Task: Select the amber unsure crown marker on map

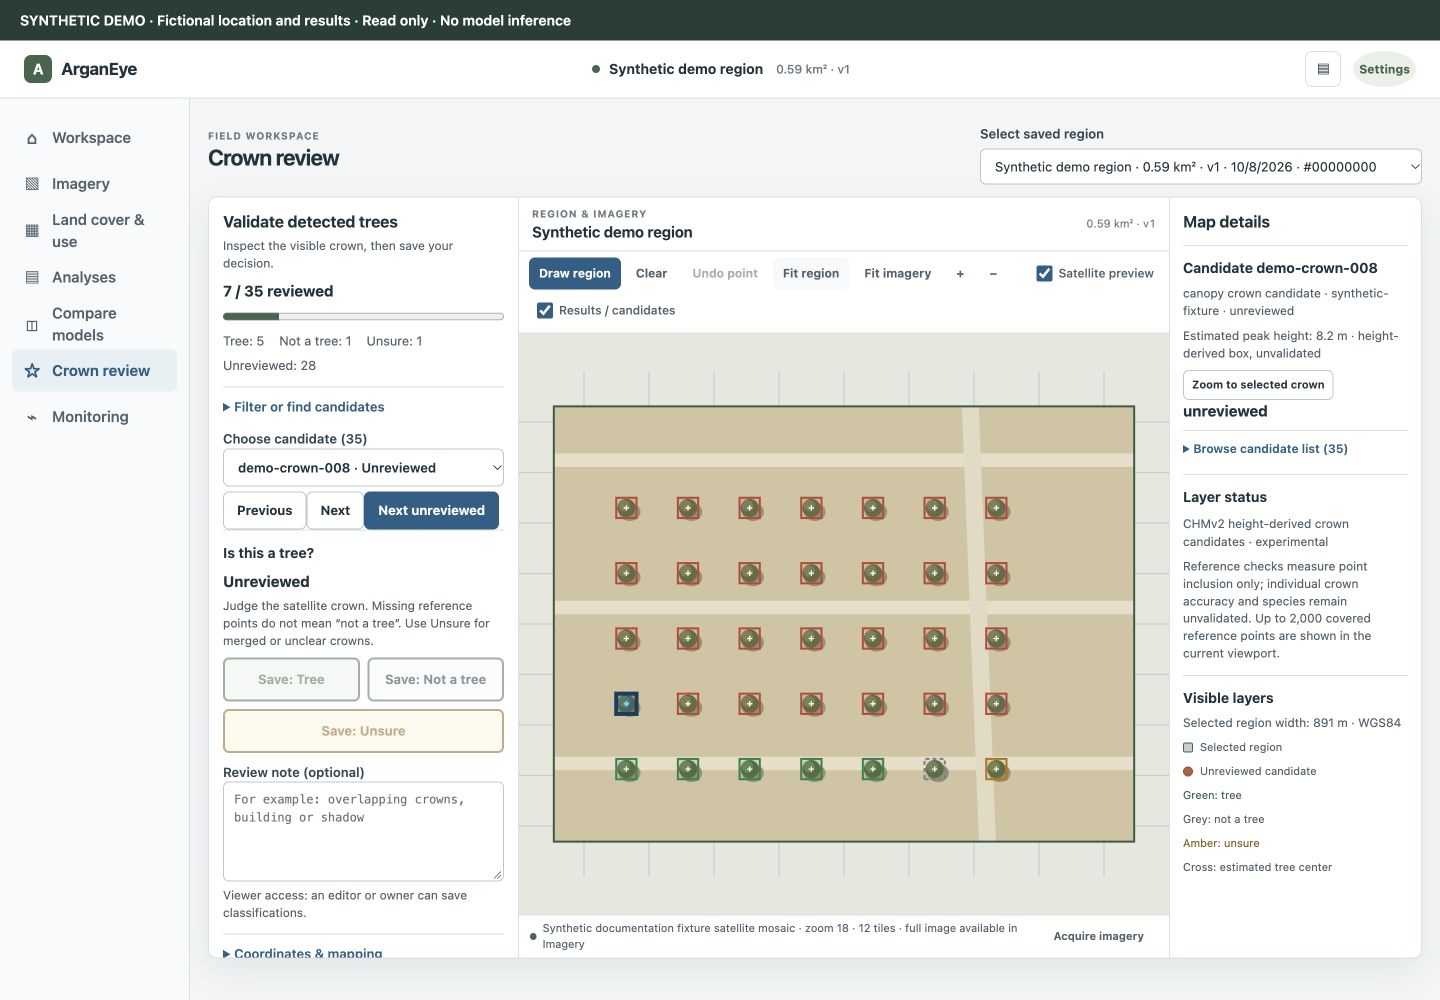Action: 996,769
